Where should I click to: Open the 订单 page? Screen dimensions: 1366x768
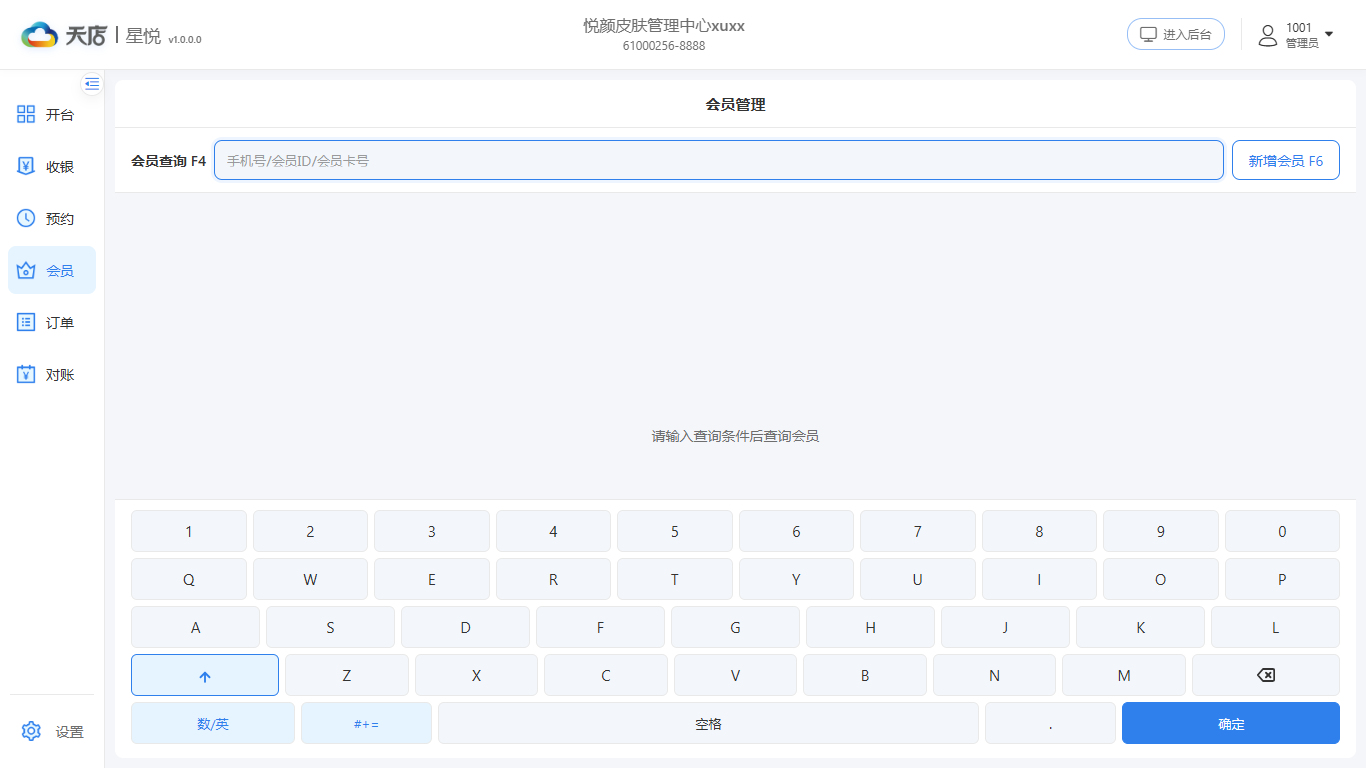click(52, 323)
